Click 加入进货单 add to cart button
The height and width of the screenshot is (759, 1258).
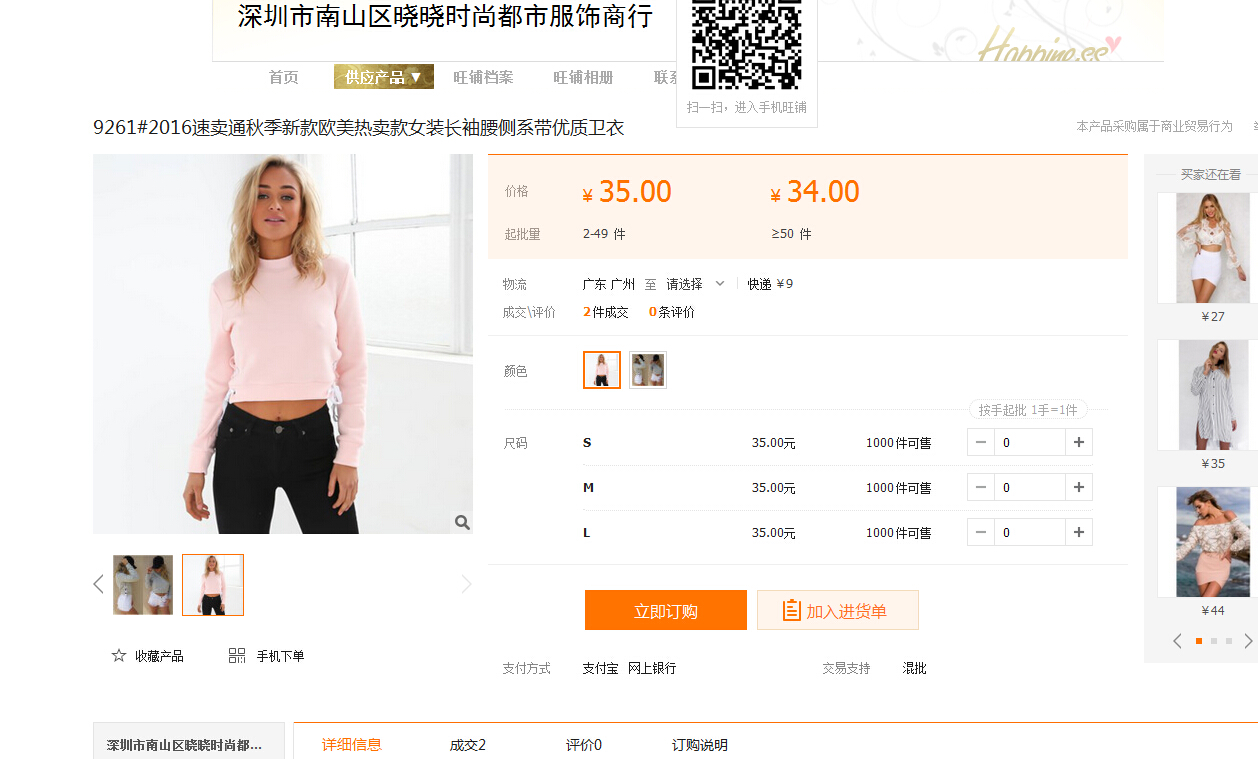[837, 611]
